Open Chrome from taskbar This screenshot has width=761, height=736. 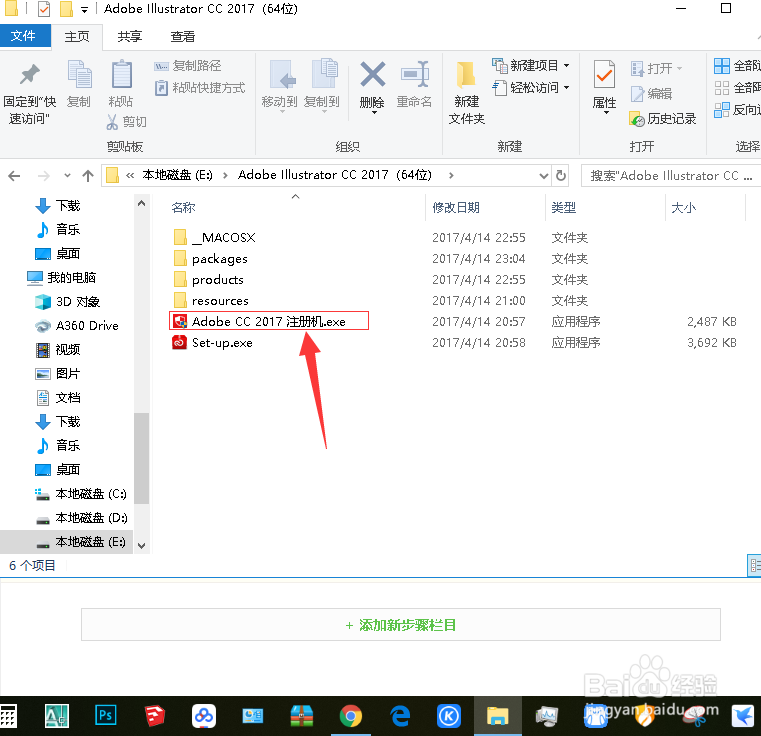[350, 716]
